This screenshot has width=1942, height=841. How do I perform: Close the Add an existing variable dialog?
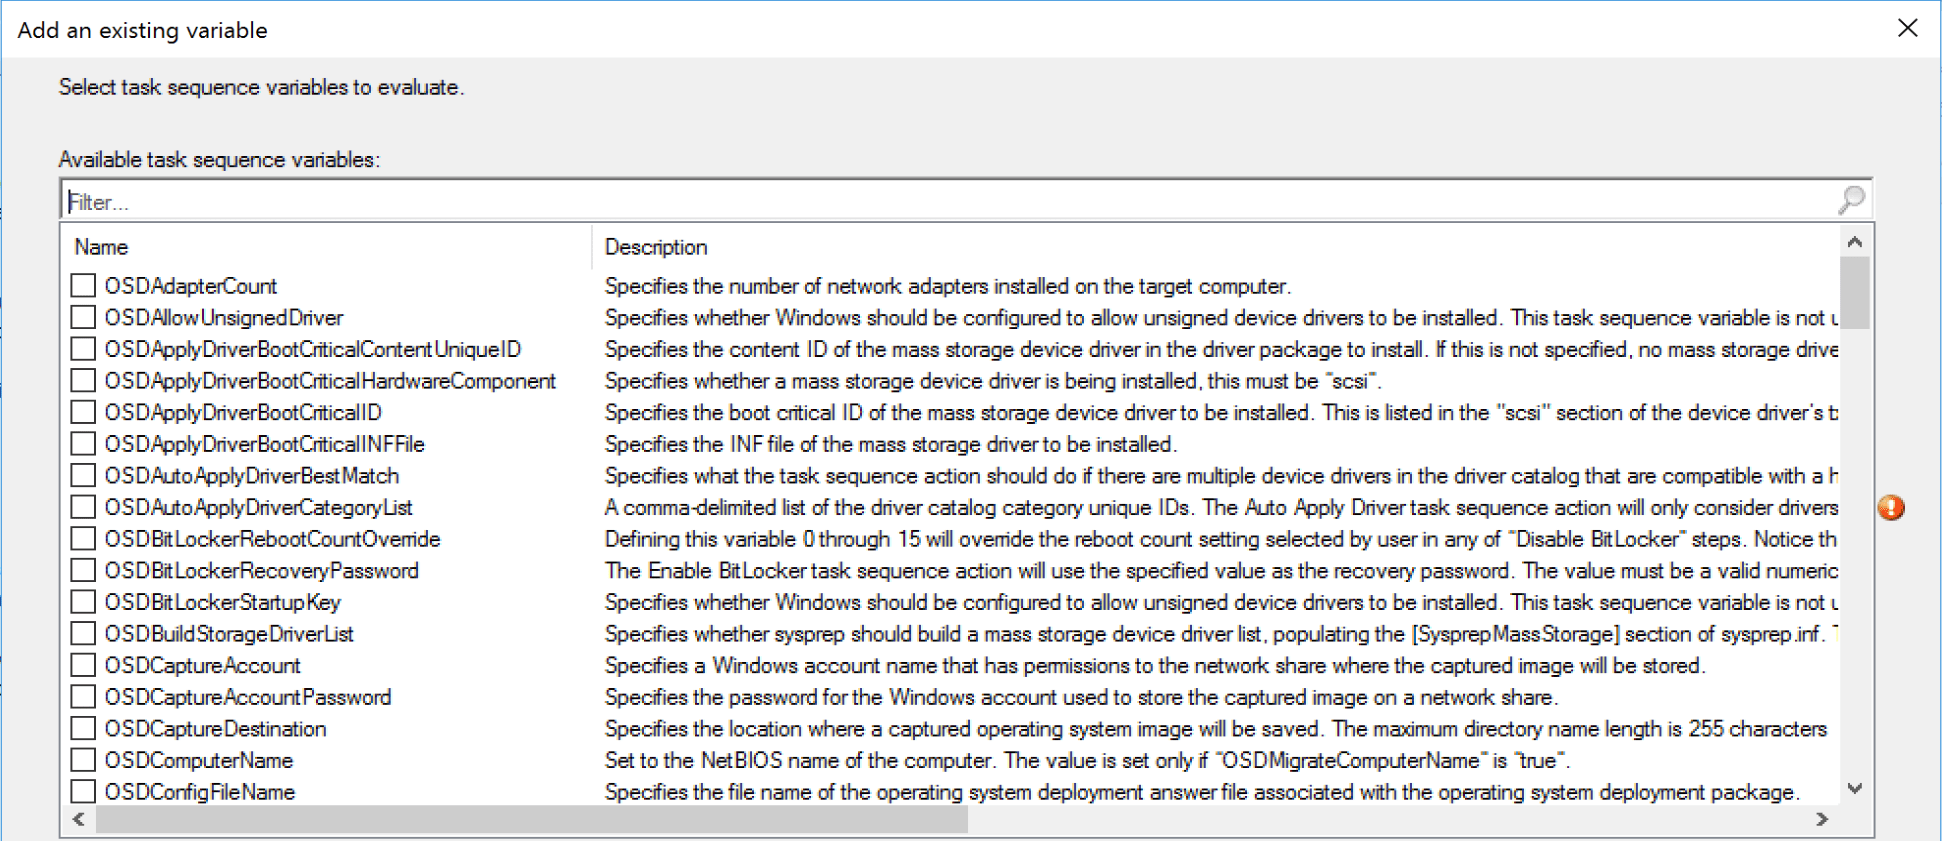pyautogui.click(x=1907, y=28)
